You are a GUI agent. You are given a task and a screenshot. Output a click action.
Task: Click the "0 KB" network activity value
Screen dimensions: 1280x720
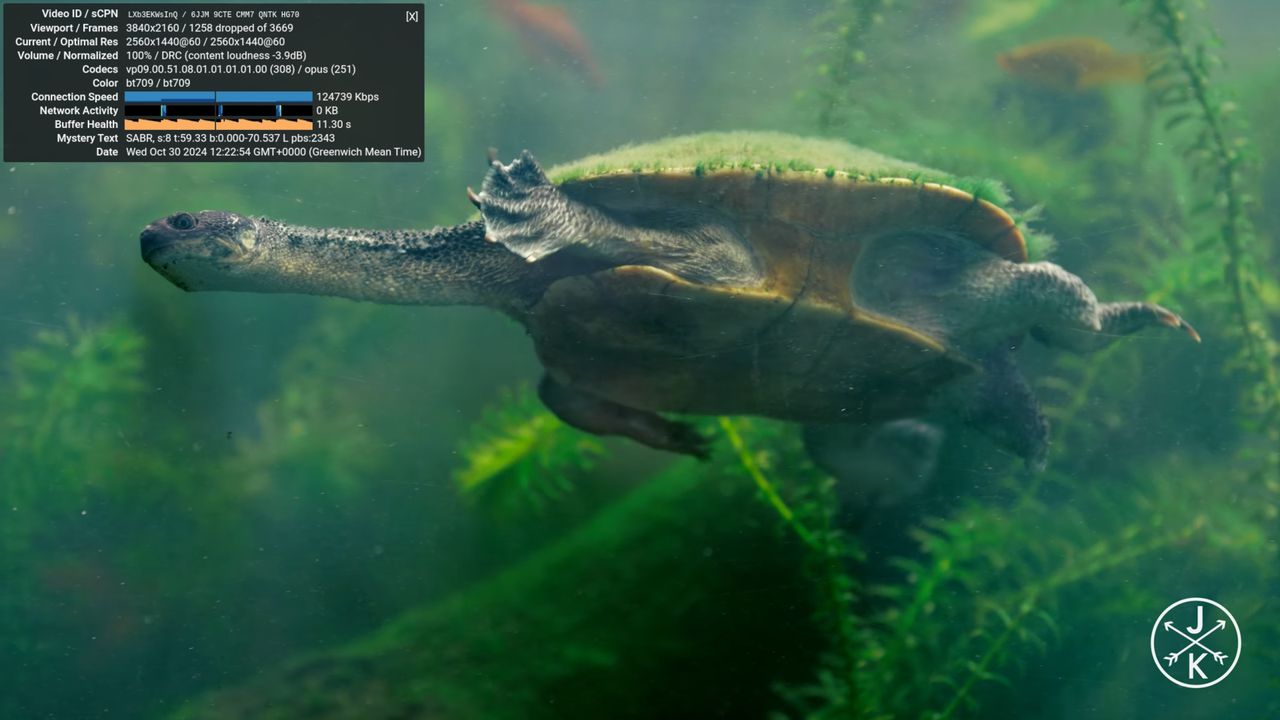click(x=327, y=111)
